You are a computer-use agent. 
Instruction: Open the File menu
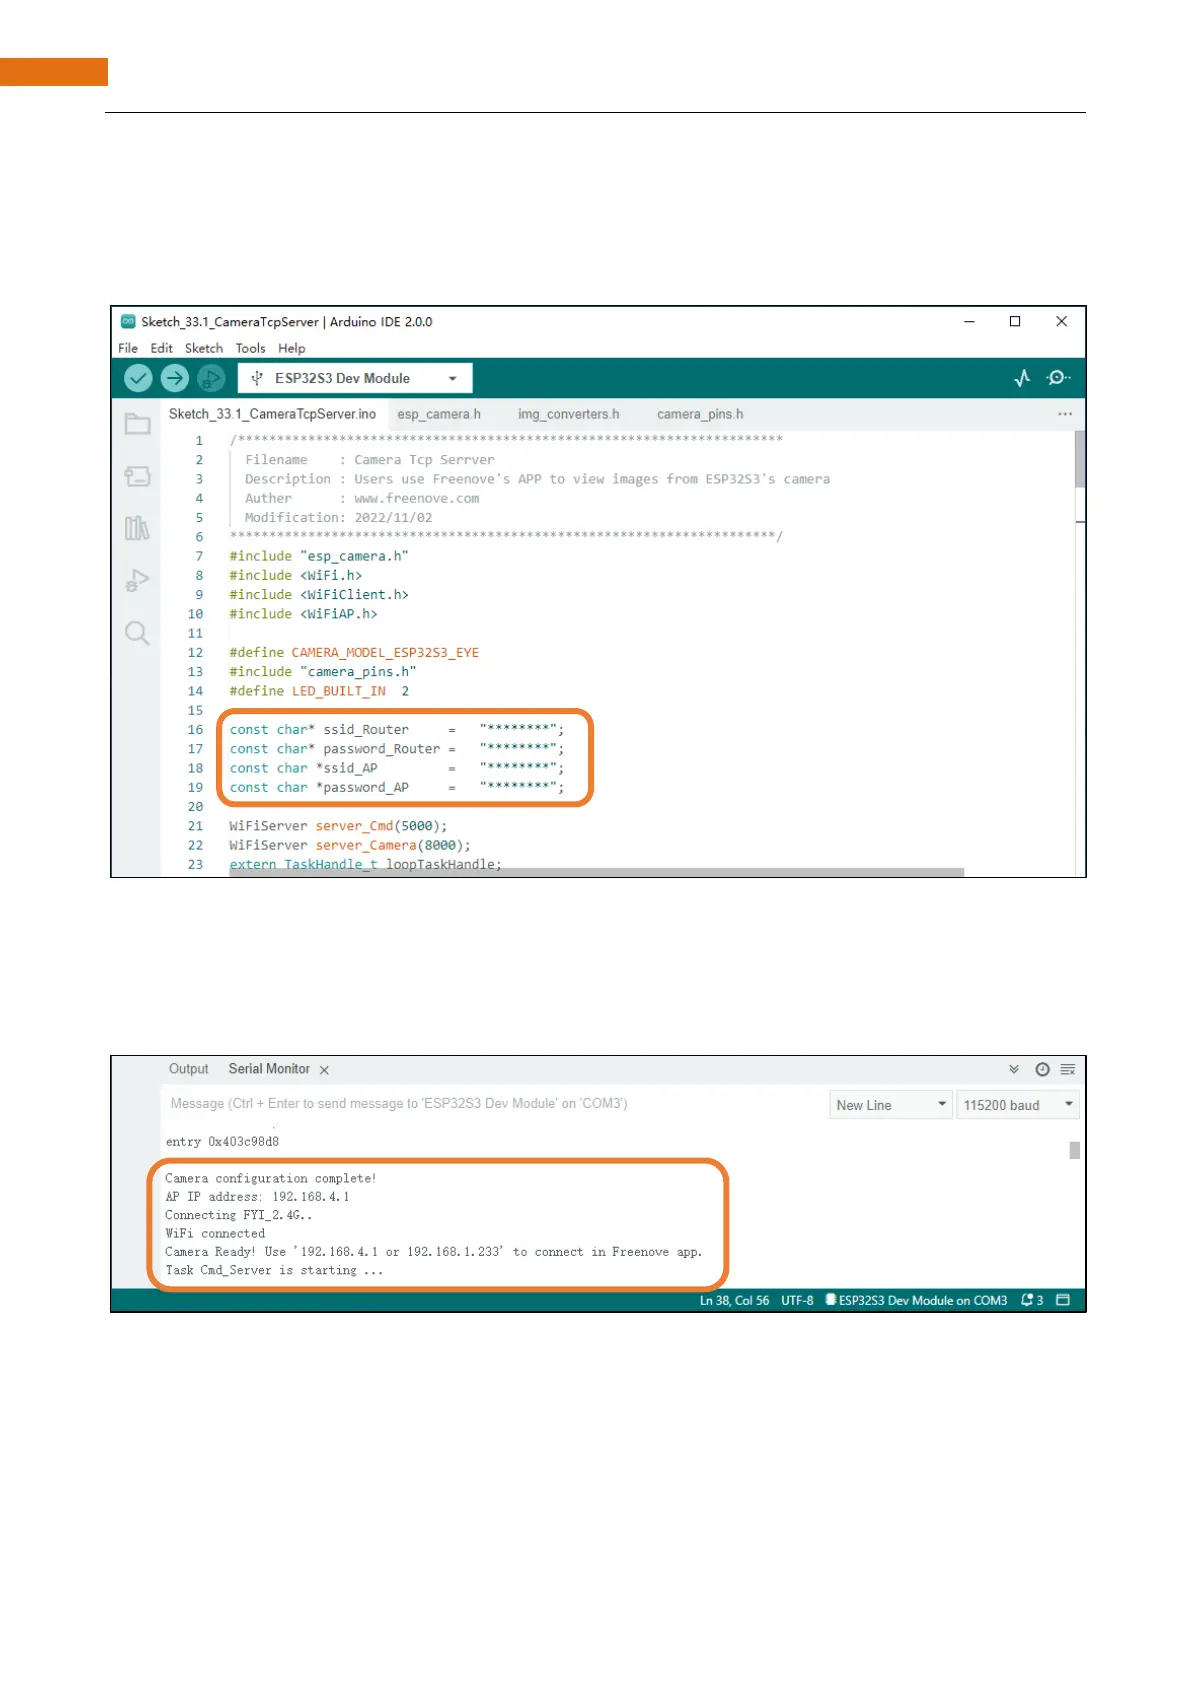(x=128, y=348)
